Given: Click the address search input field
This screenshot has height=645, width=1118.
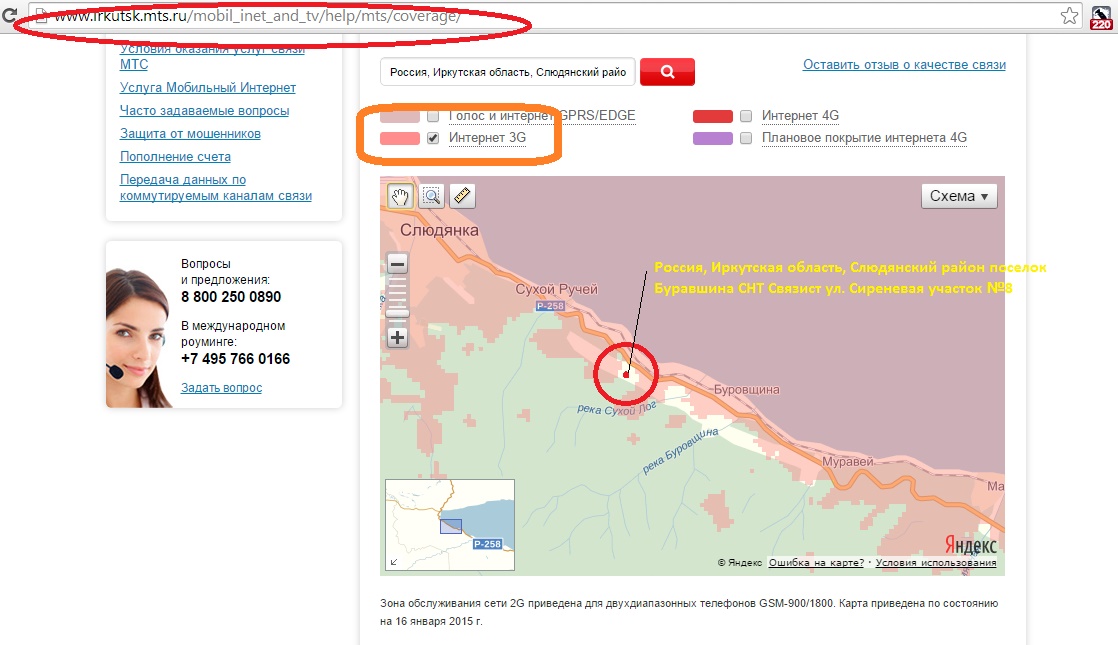Looking at the screenshot, I should 508,72.
